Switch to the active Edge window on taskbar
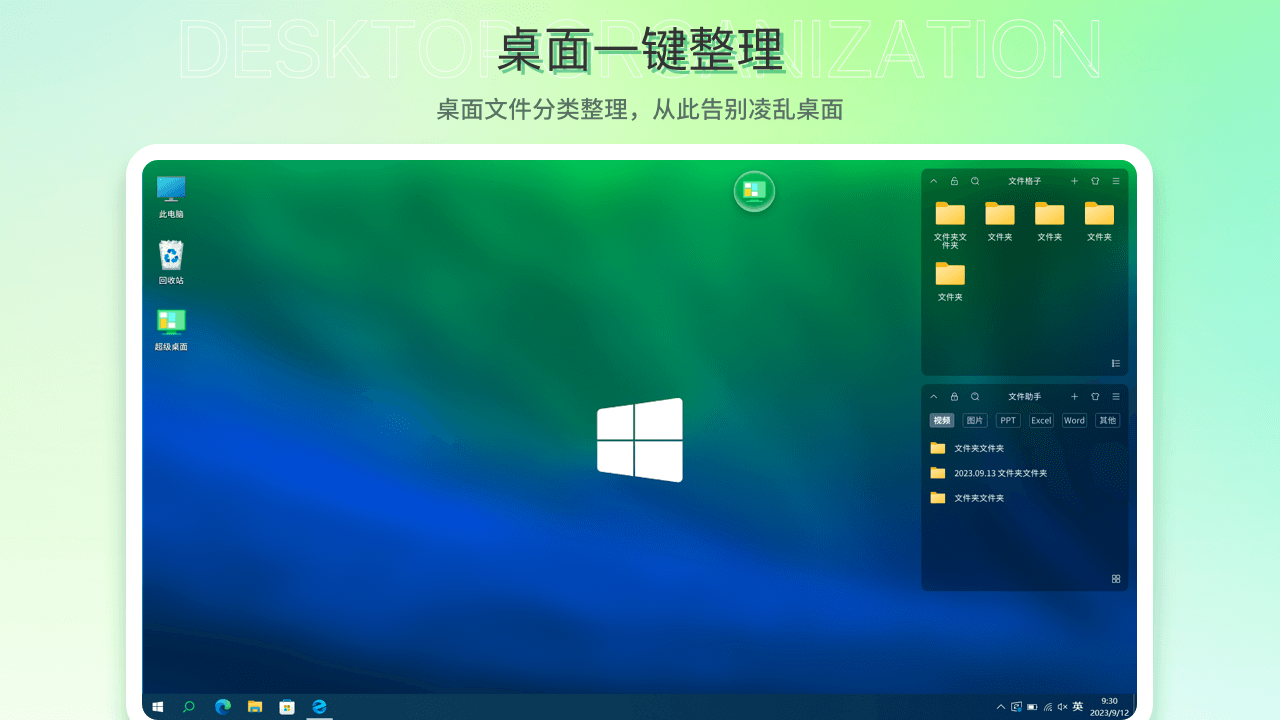Image resolution: width=1280 pixels, height=720 pixels. (x=319, y=707)
